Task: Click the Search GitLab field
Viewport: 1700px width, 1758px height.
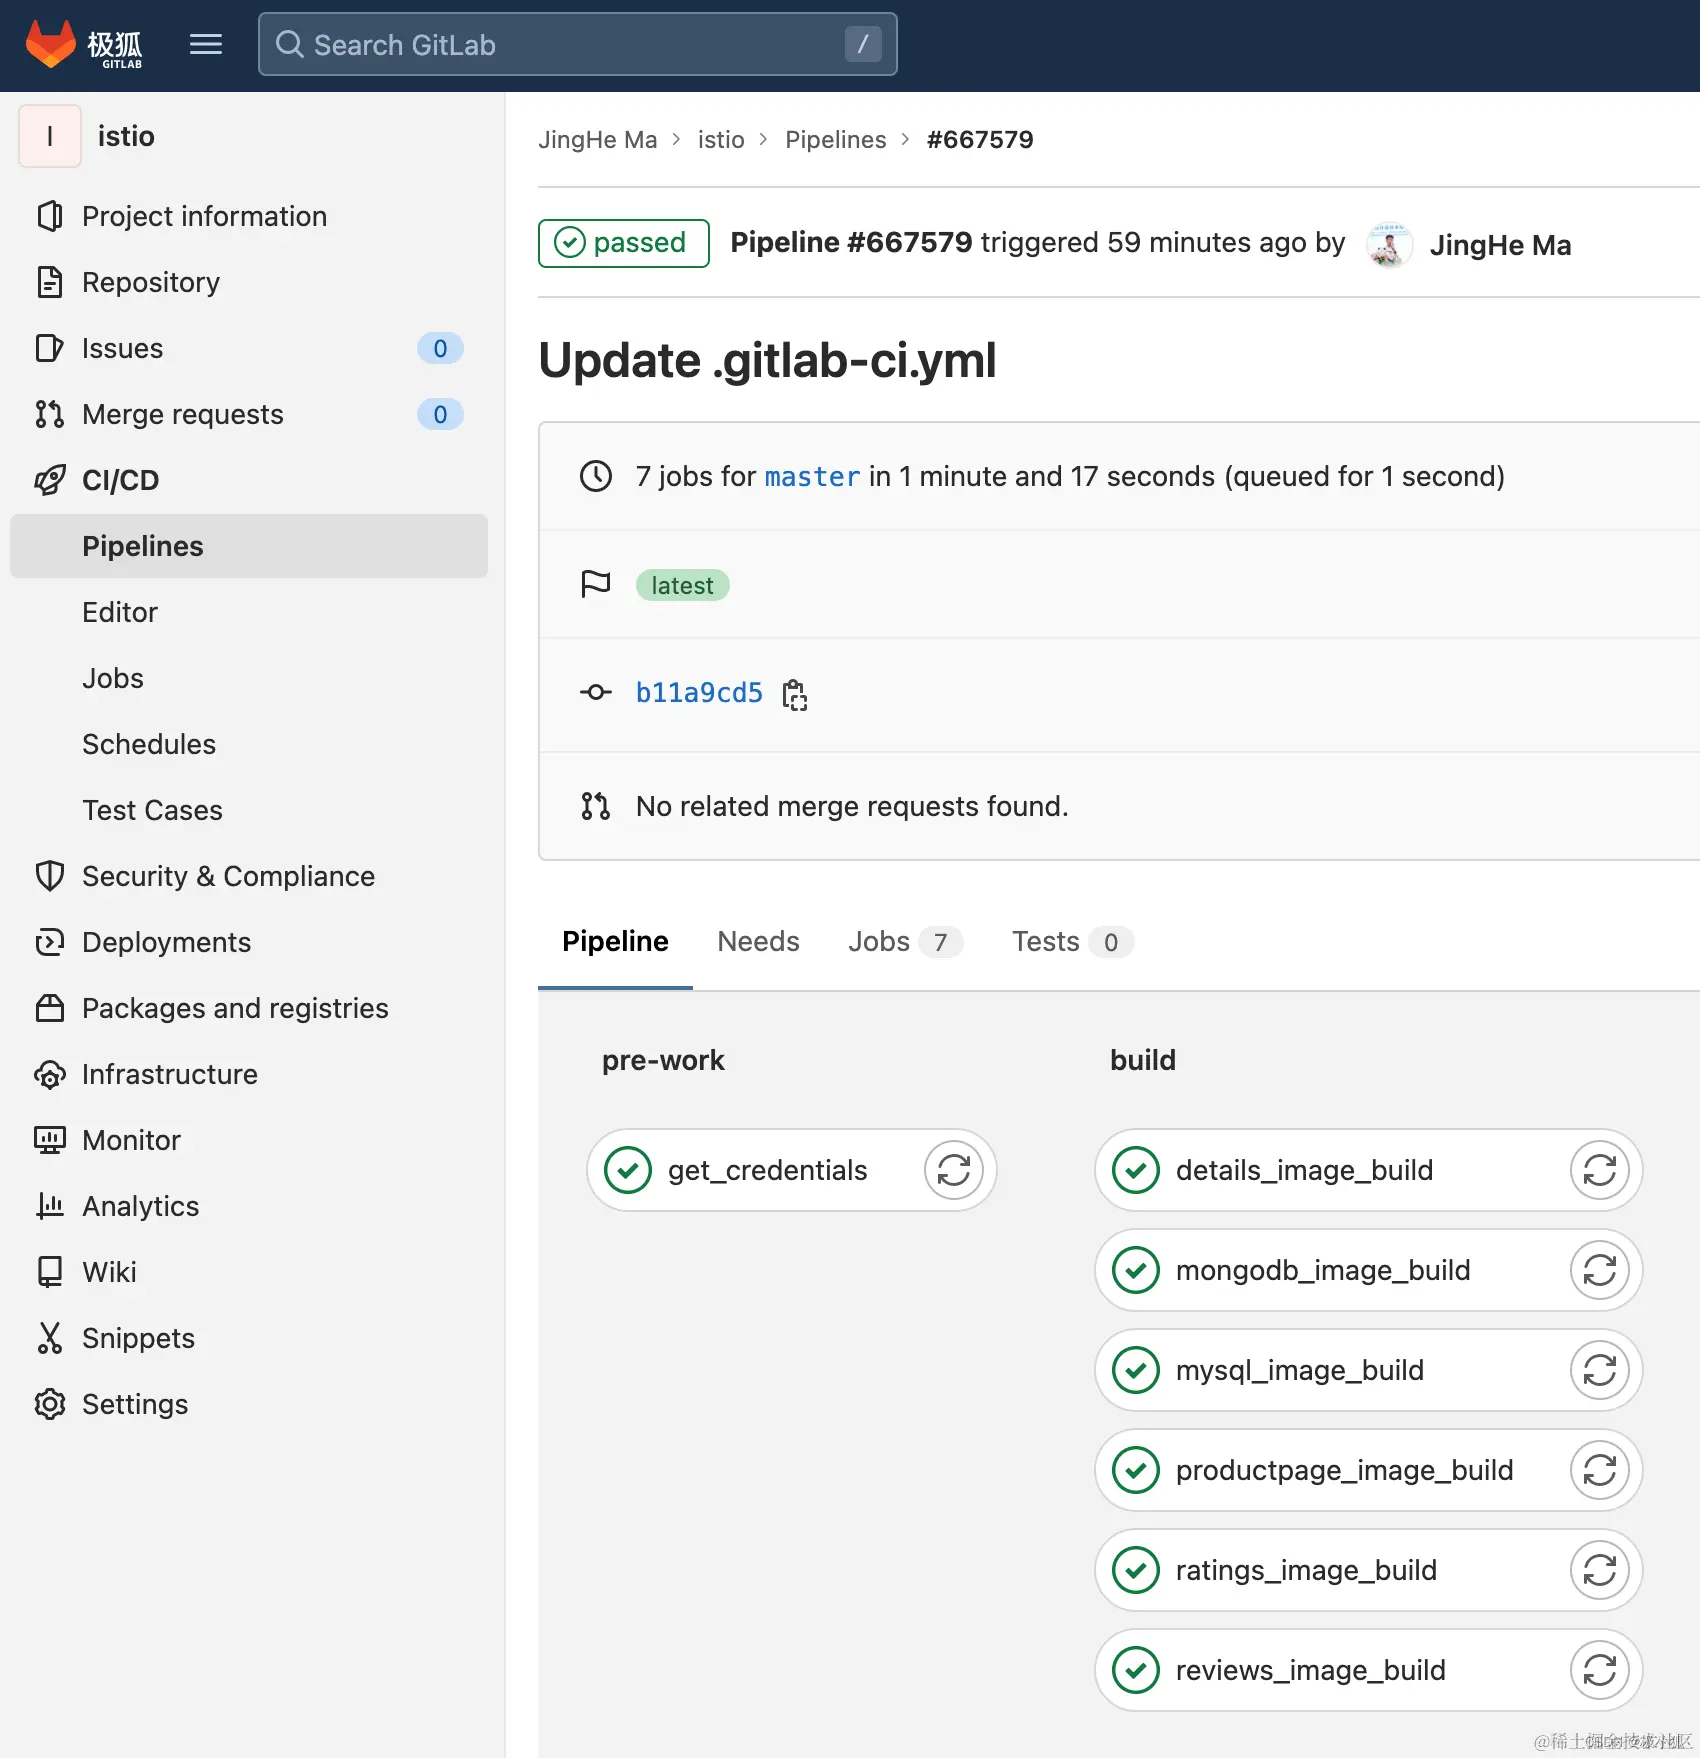Action: point(577,44)
